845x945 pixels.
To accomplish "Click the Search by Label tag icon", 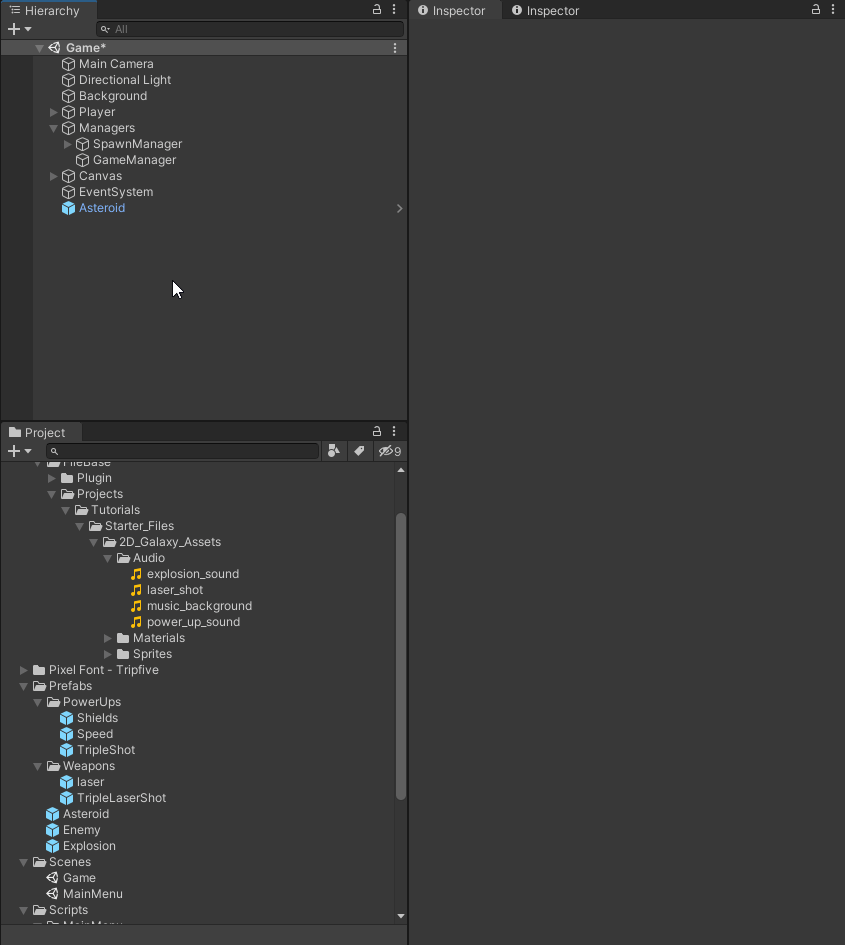I will pyautogui.click(x=359, y=451).
